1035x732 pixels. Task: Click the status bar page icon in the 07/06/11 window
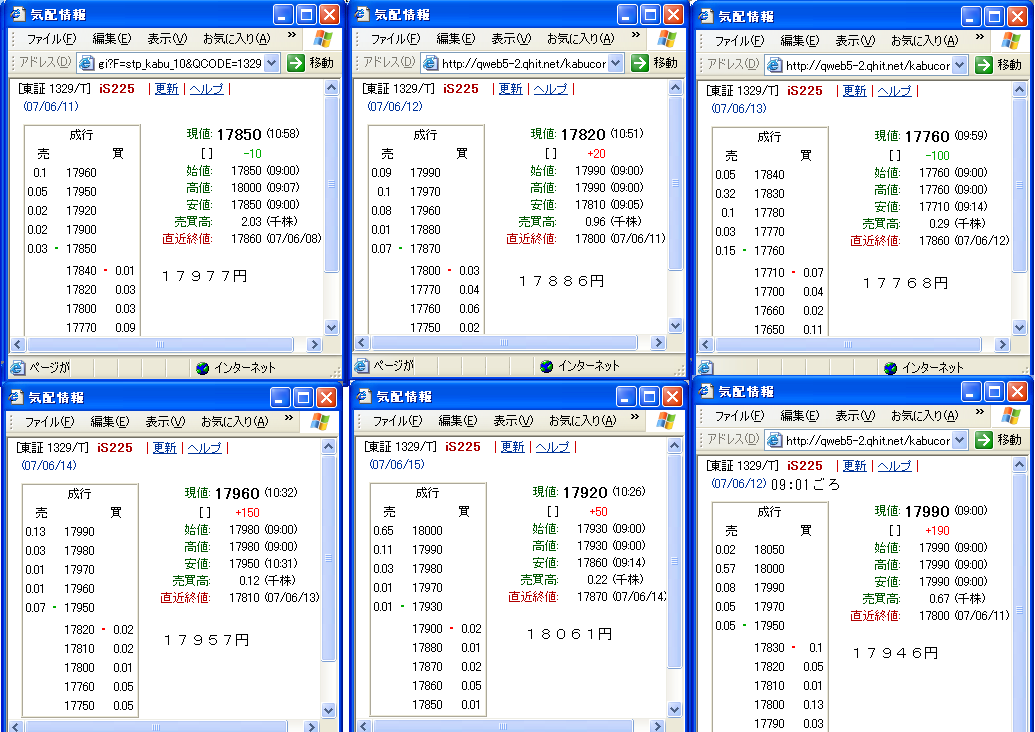[16, 367]
